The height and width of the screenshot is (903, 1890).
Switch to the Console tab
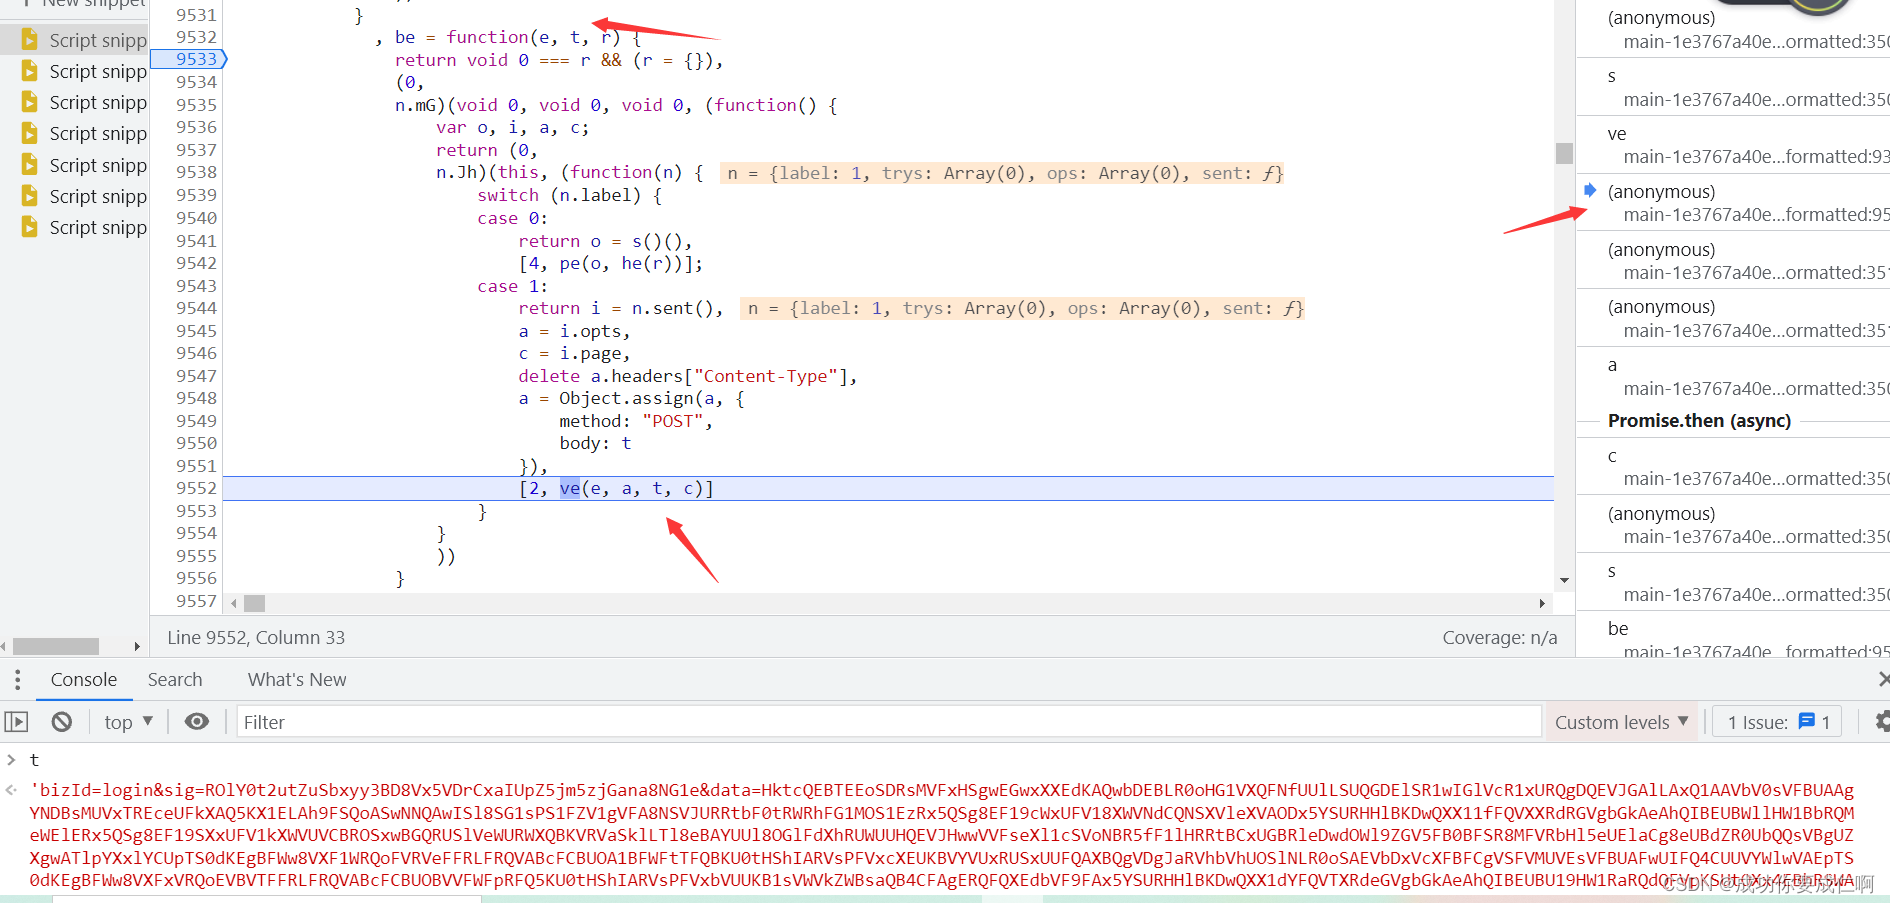pyautogui.click(x=84, y=680)
